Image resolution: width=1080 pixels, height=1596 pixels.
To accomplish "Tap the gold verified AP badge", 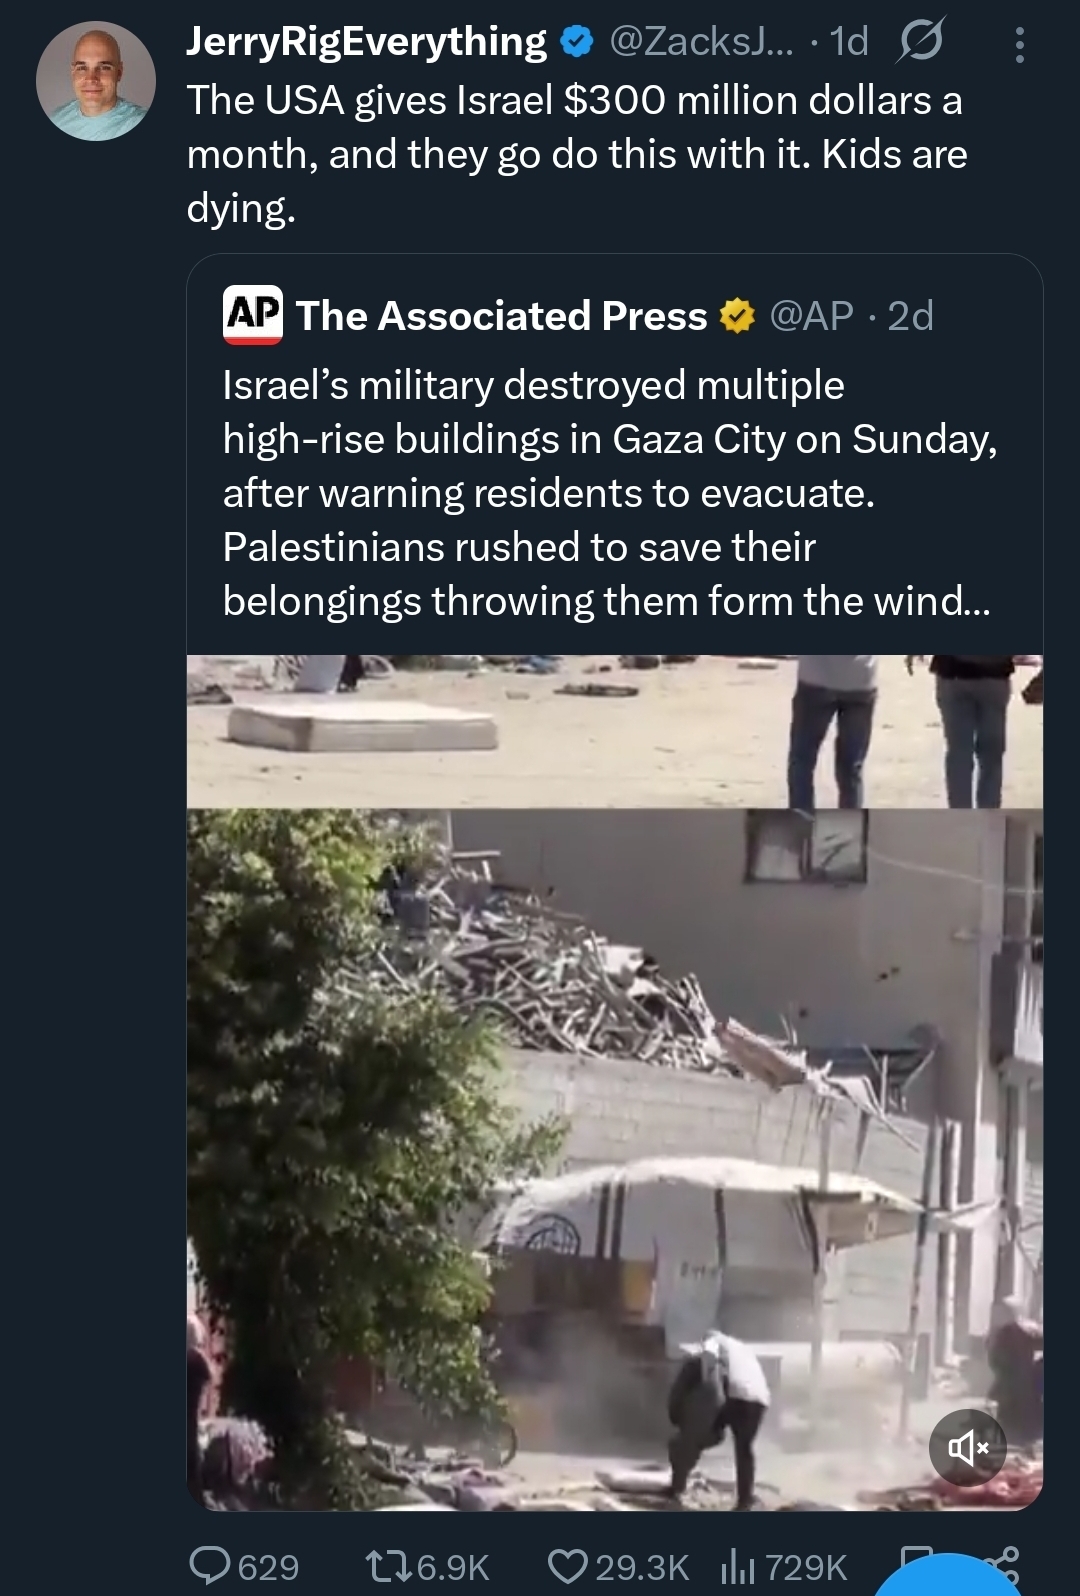I will (x=736, y=316).
